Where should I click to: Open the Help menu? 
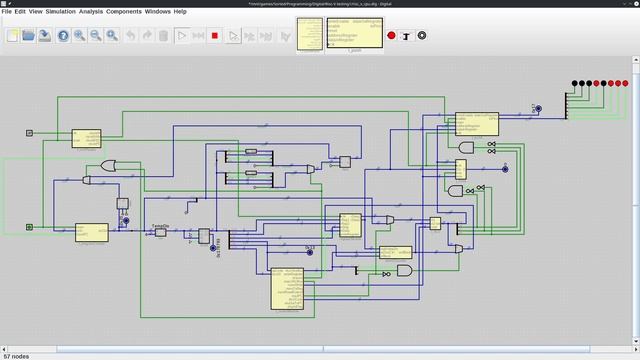tap(180, 11)
